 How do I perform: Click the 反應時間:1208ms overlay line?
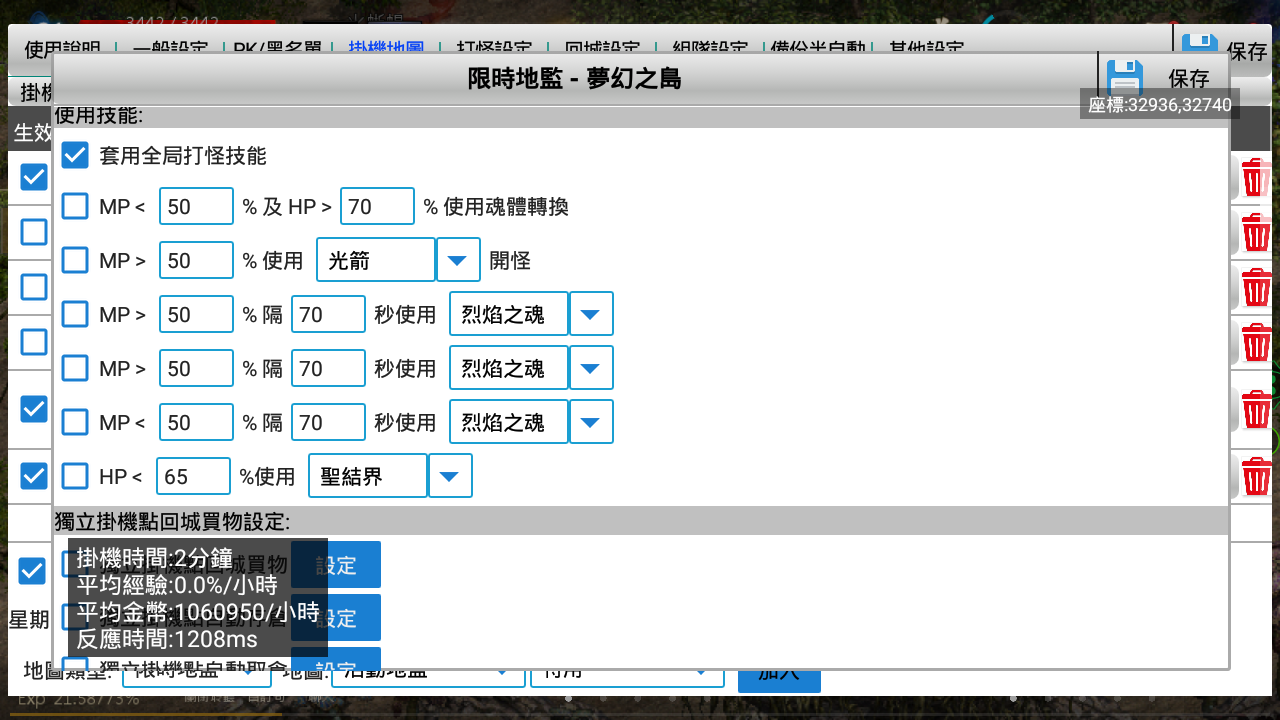pyautogui.click(x=167, y=639)
